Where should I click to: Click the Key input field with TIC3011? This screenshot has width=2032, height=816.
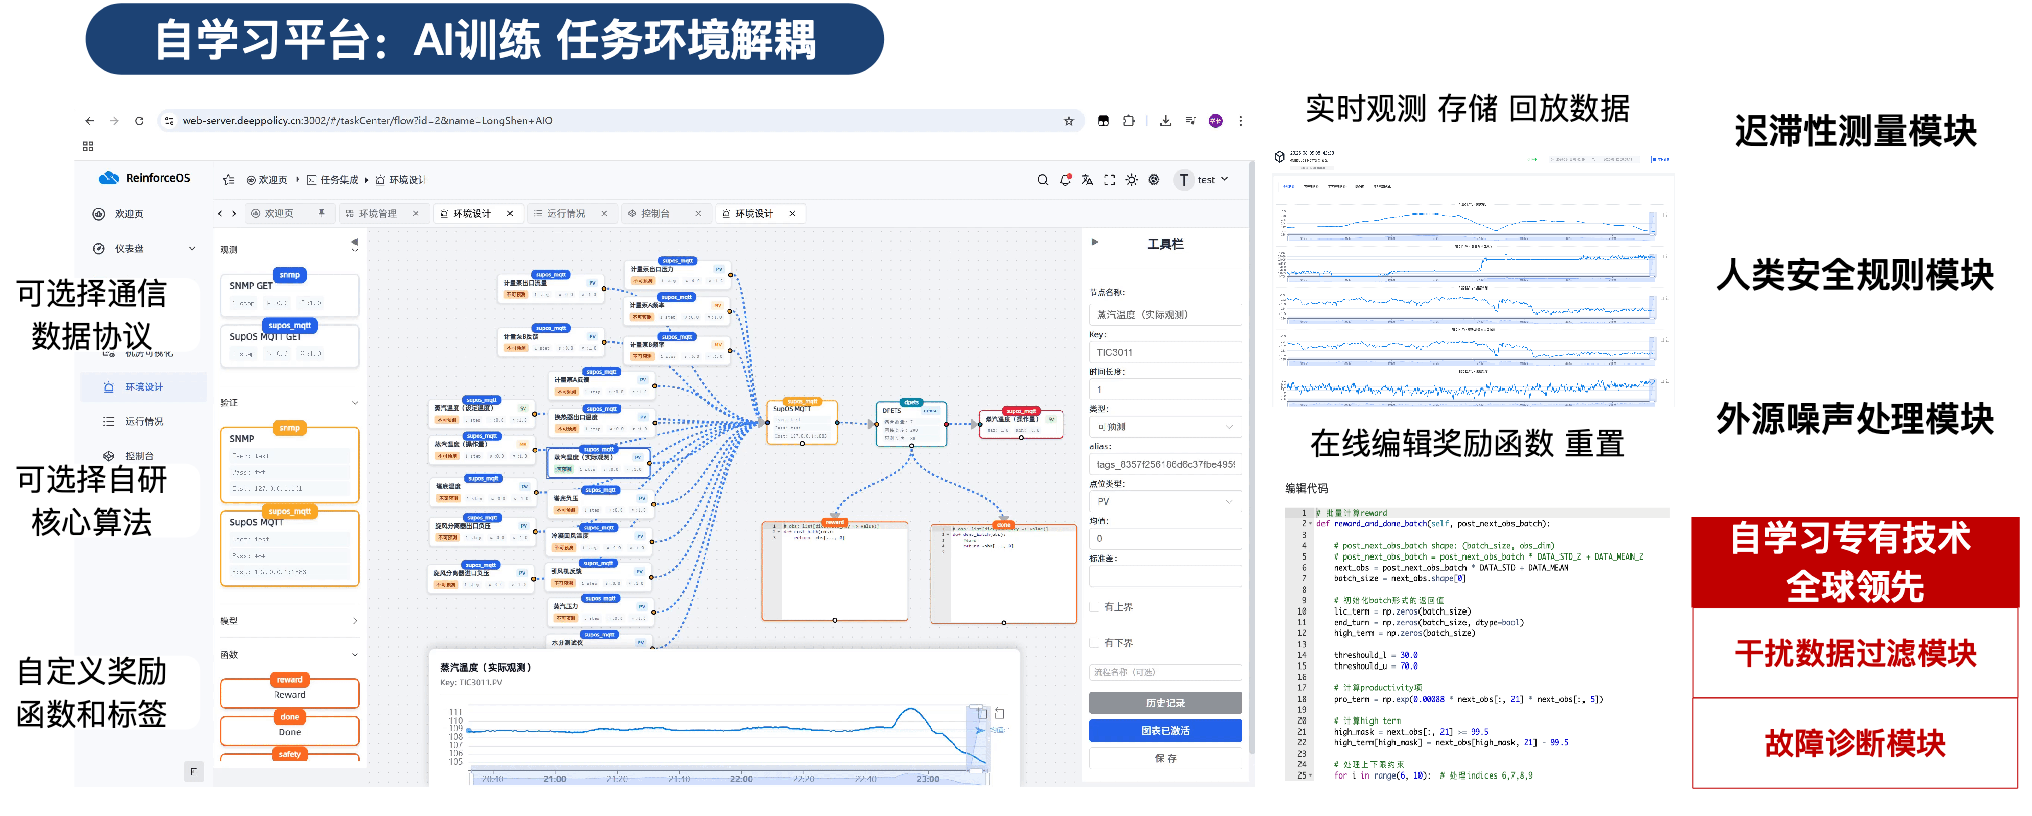coord(1165,352)
